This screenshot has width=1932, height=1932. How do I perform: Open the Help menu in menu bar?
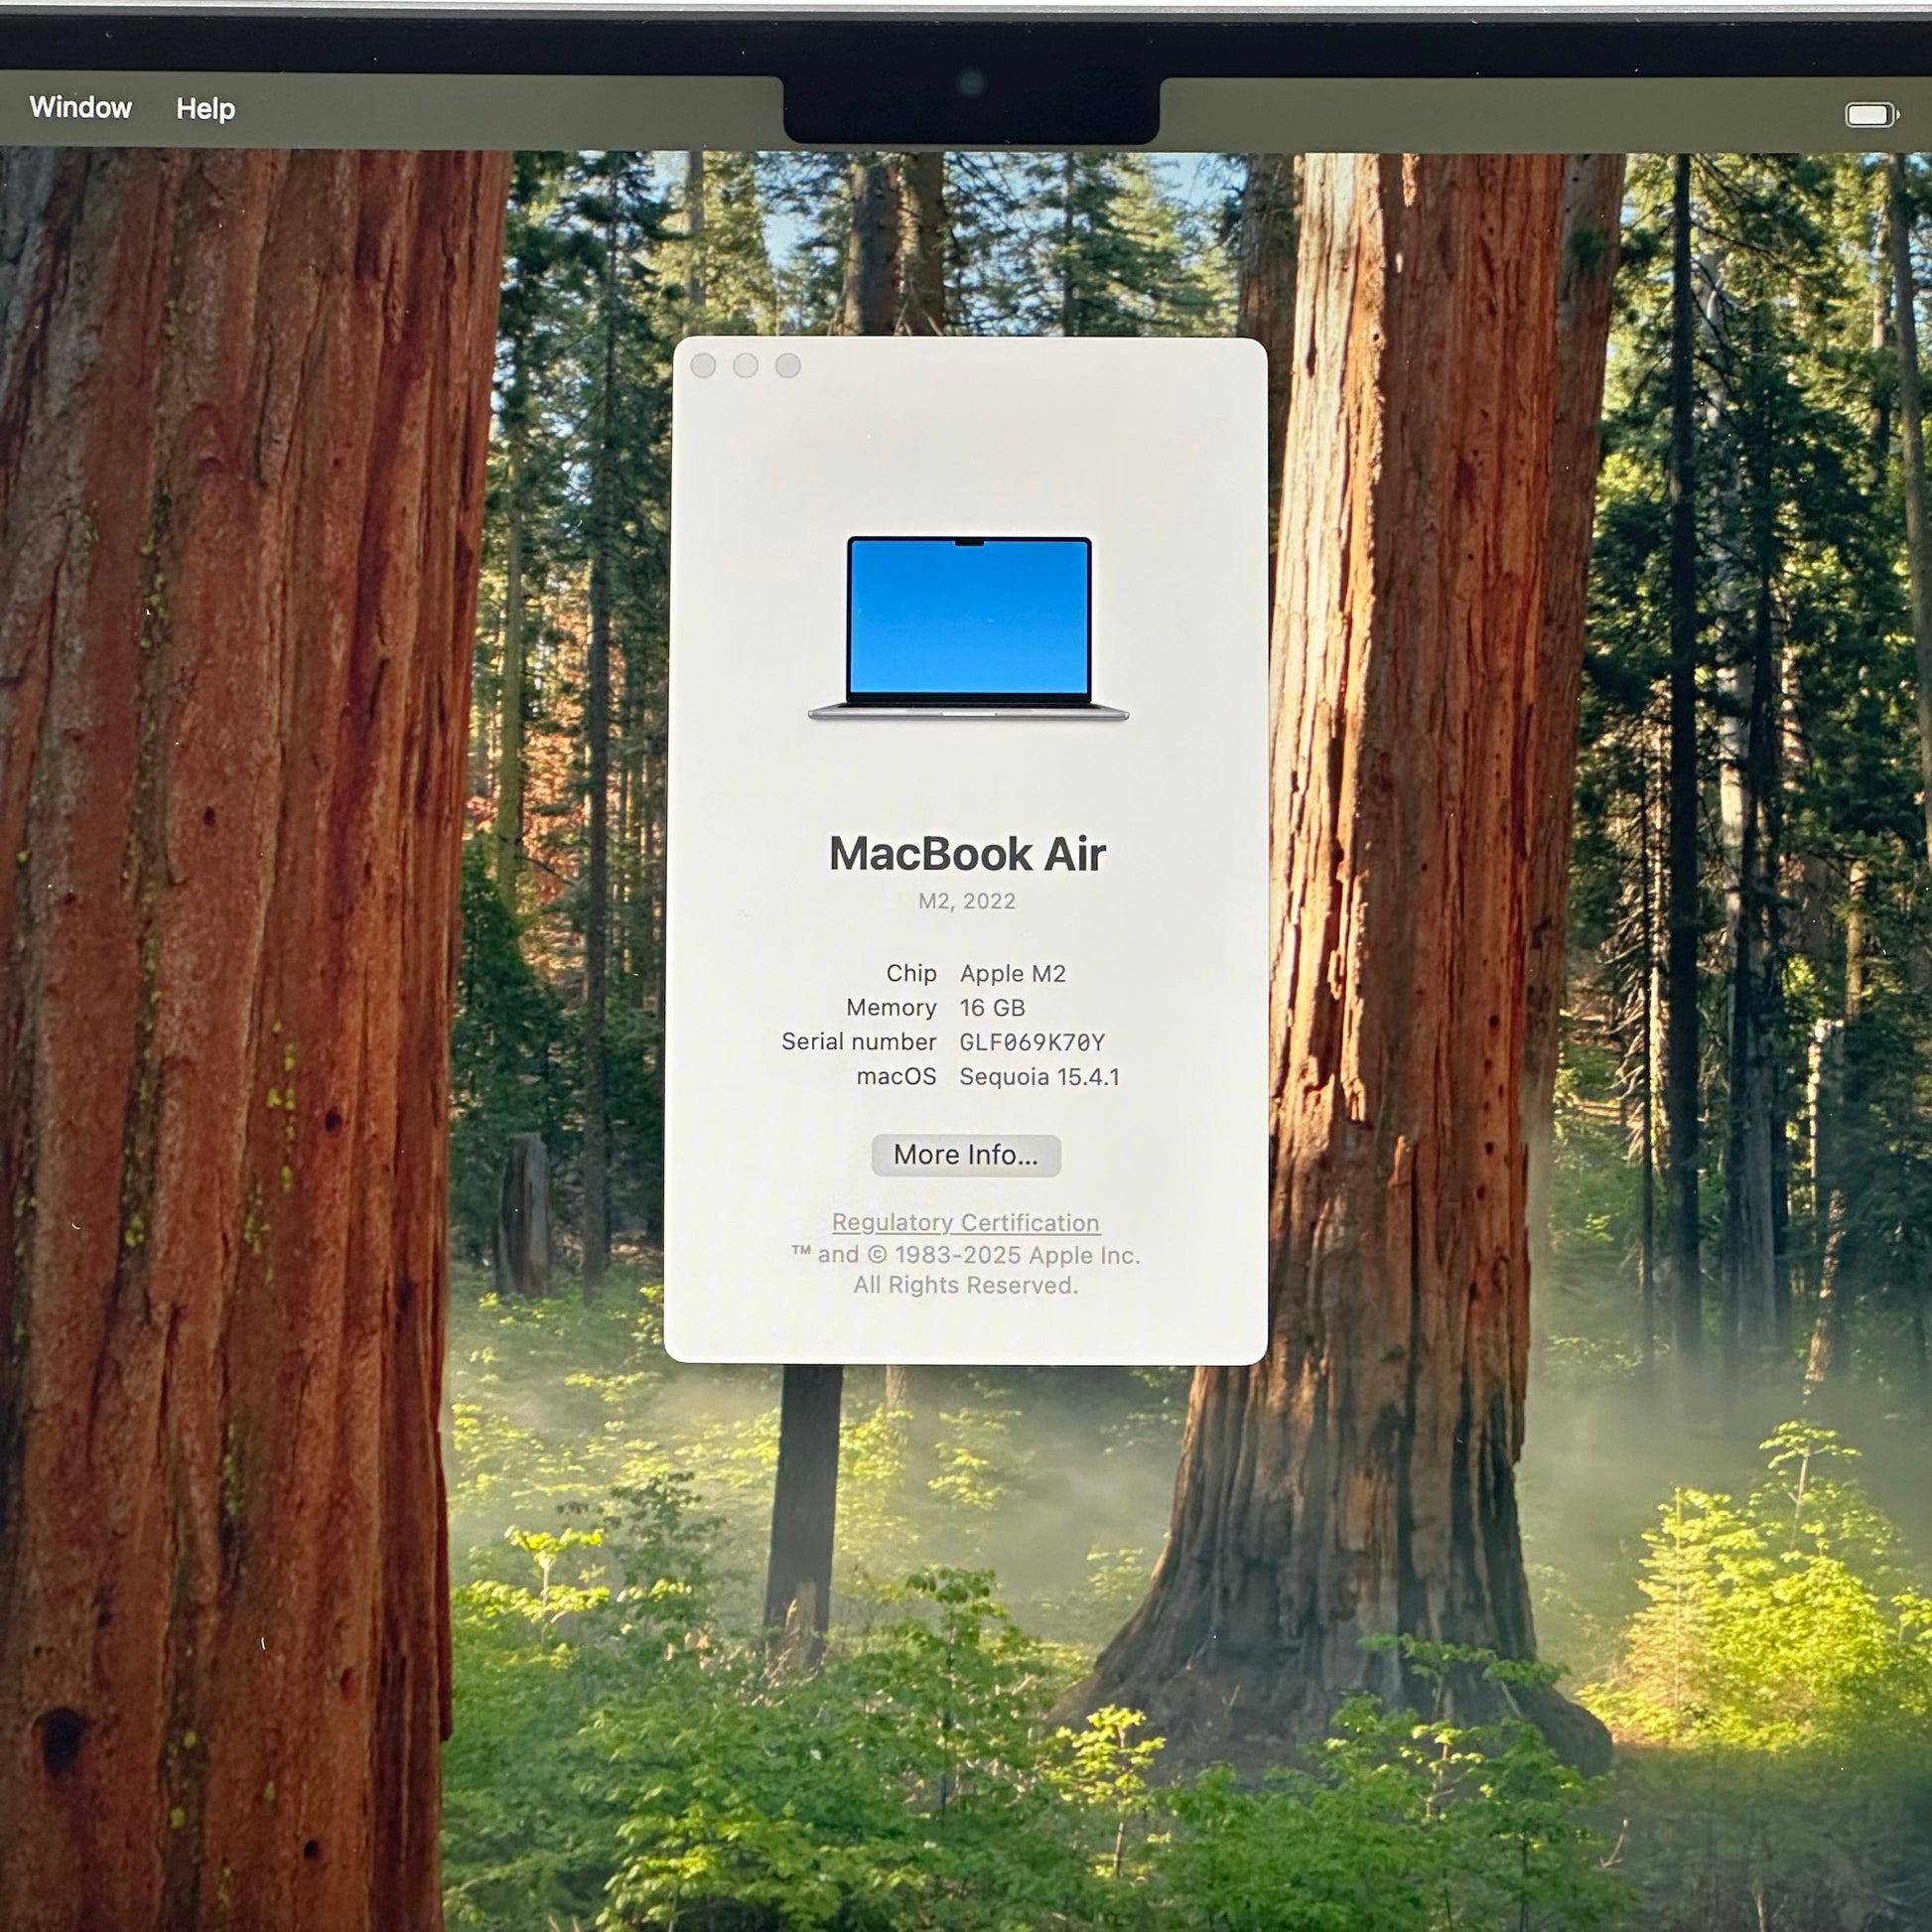206,108
